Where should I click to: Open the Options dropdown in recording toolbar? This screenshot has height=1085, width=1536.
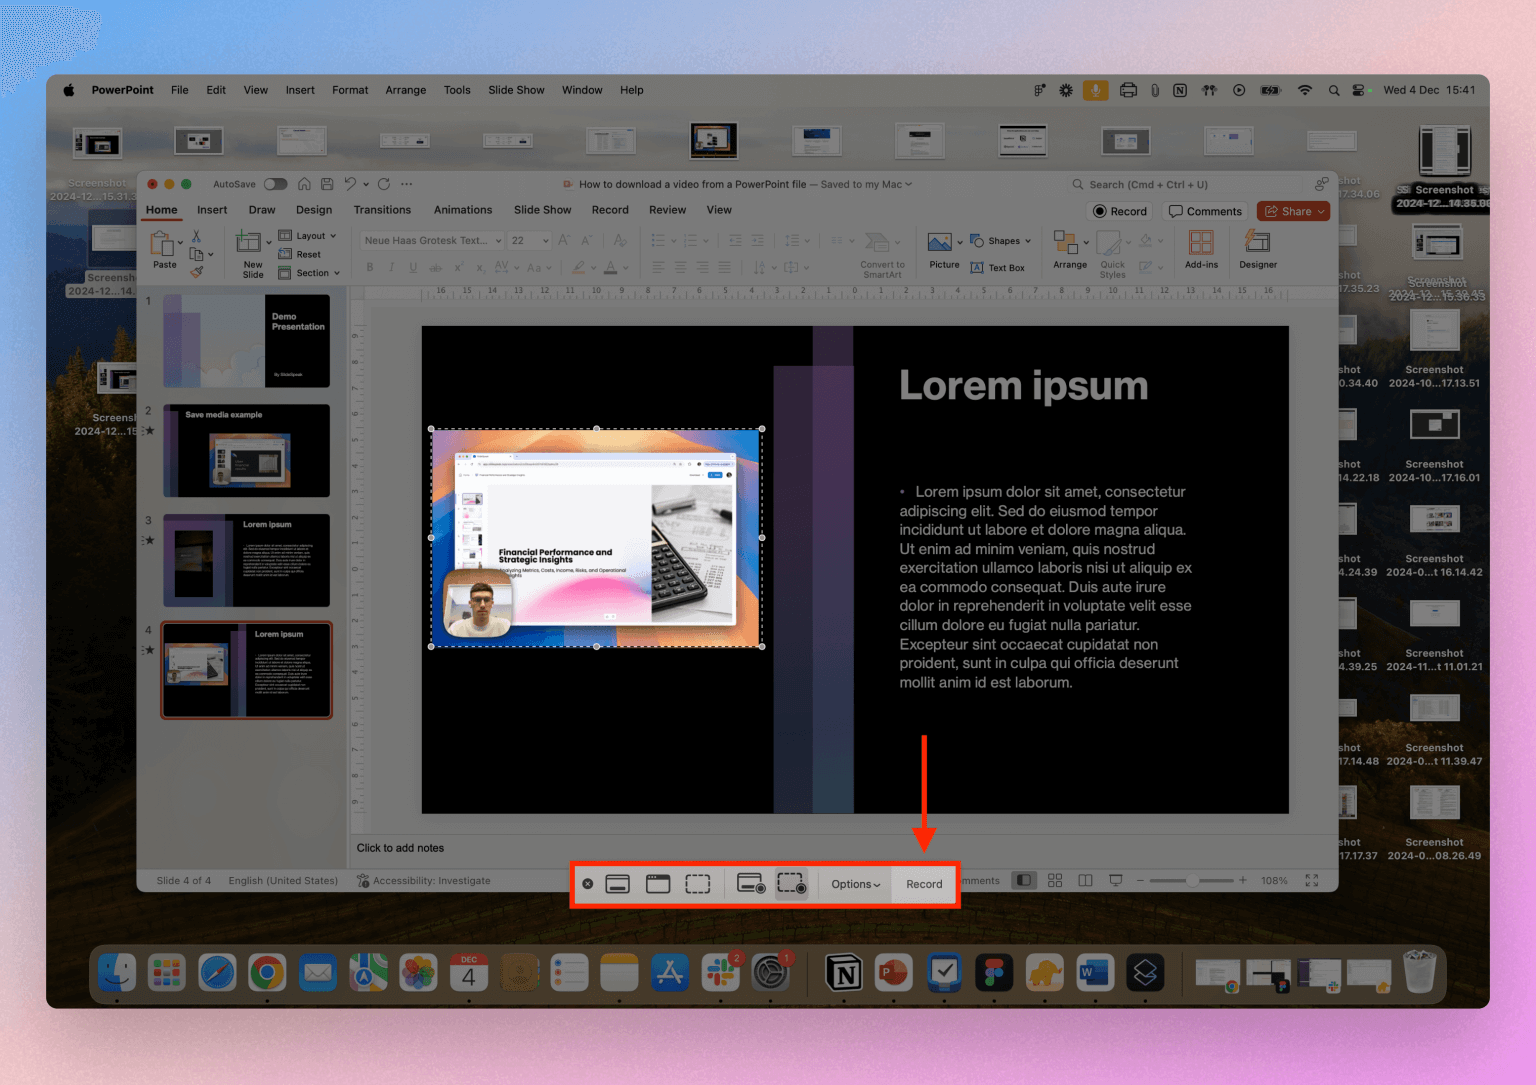854,883
